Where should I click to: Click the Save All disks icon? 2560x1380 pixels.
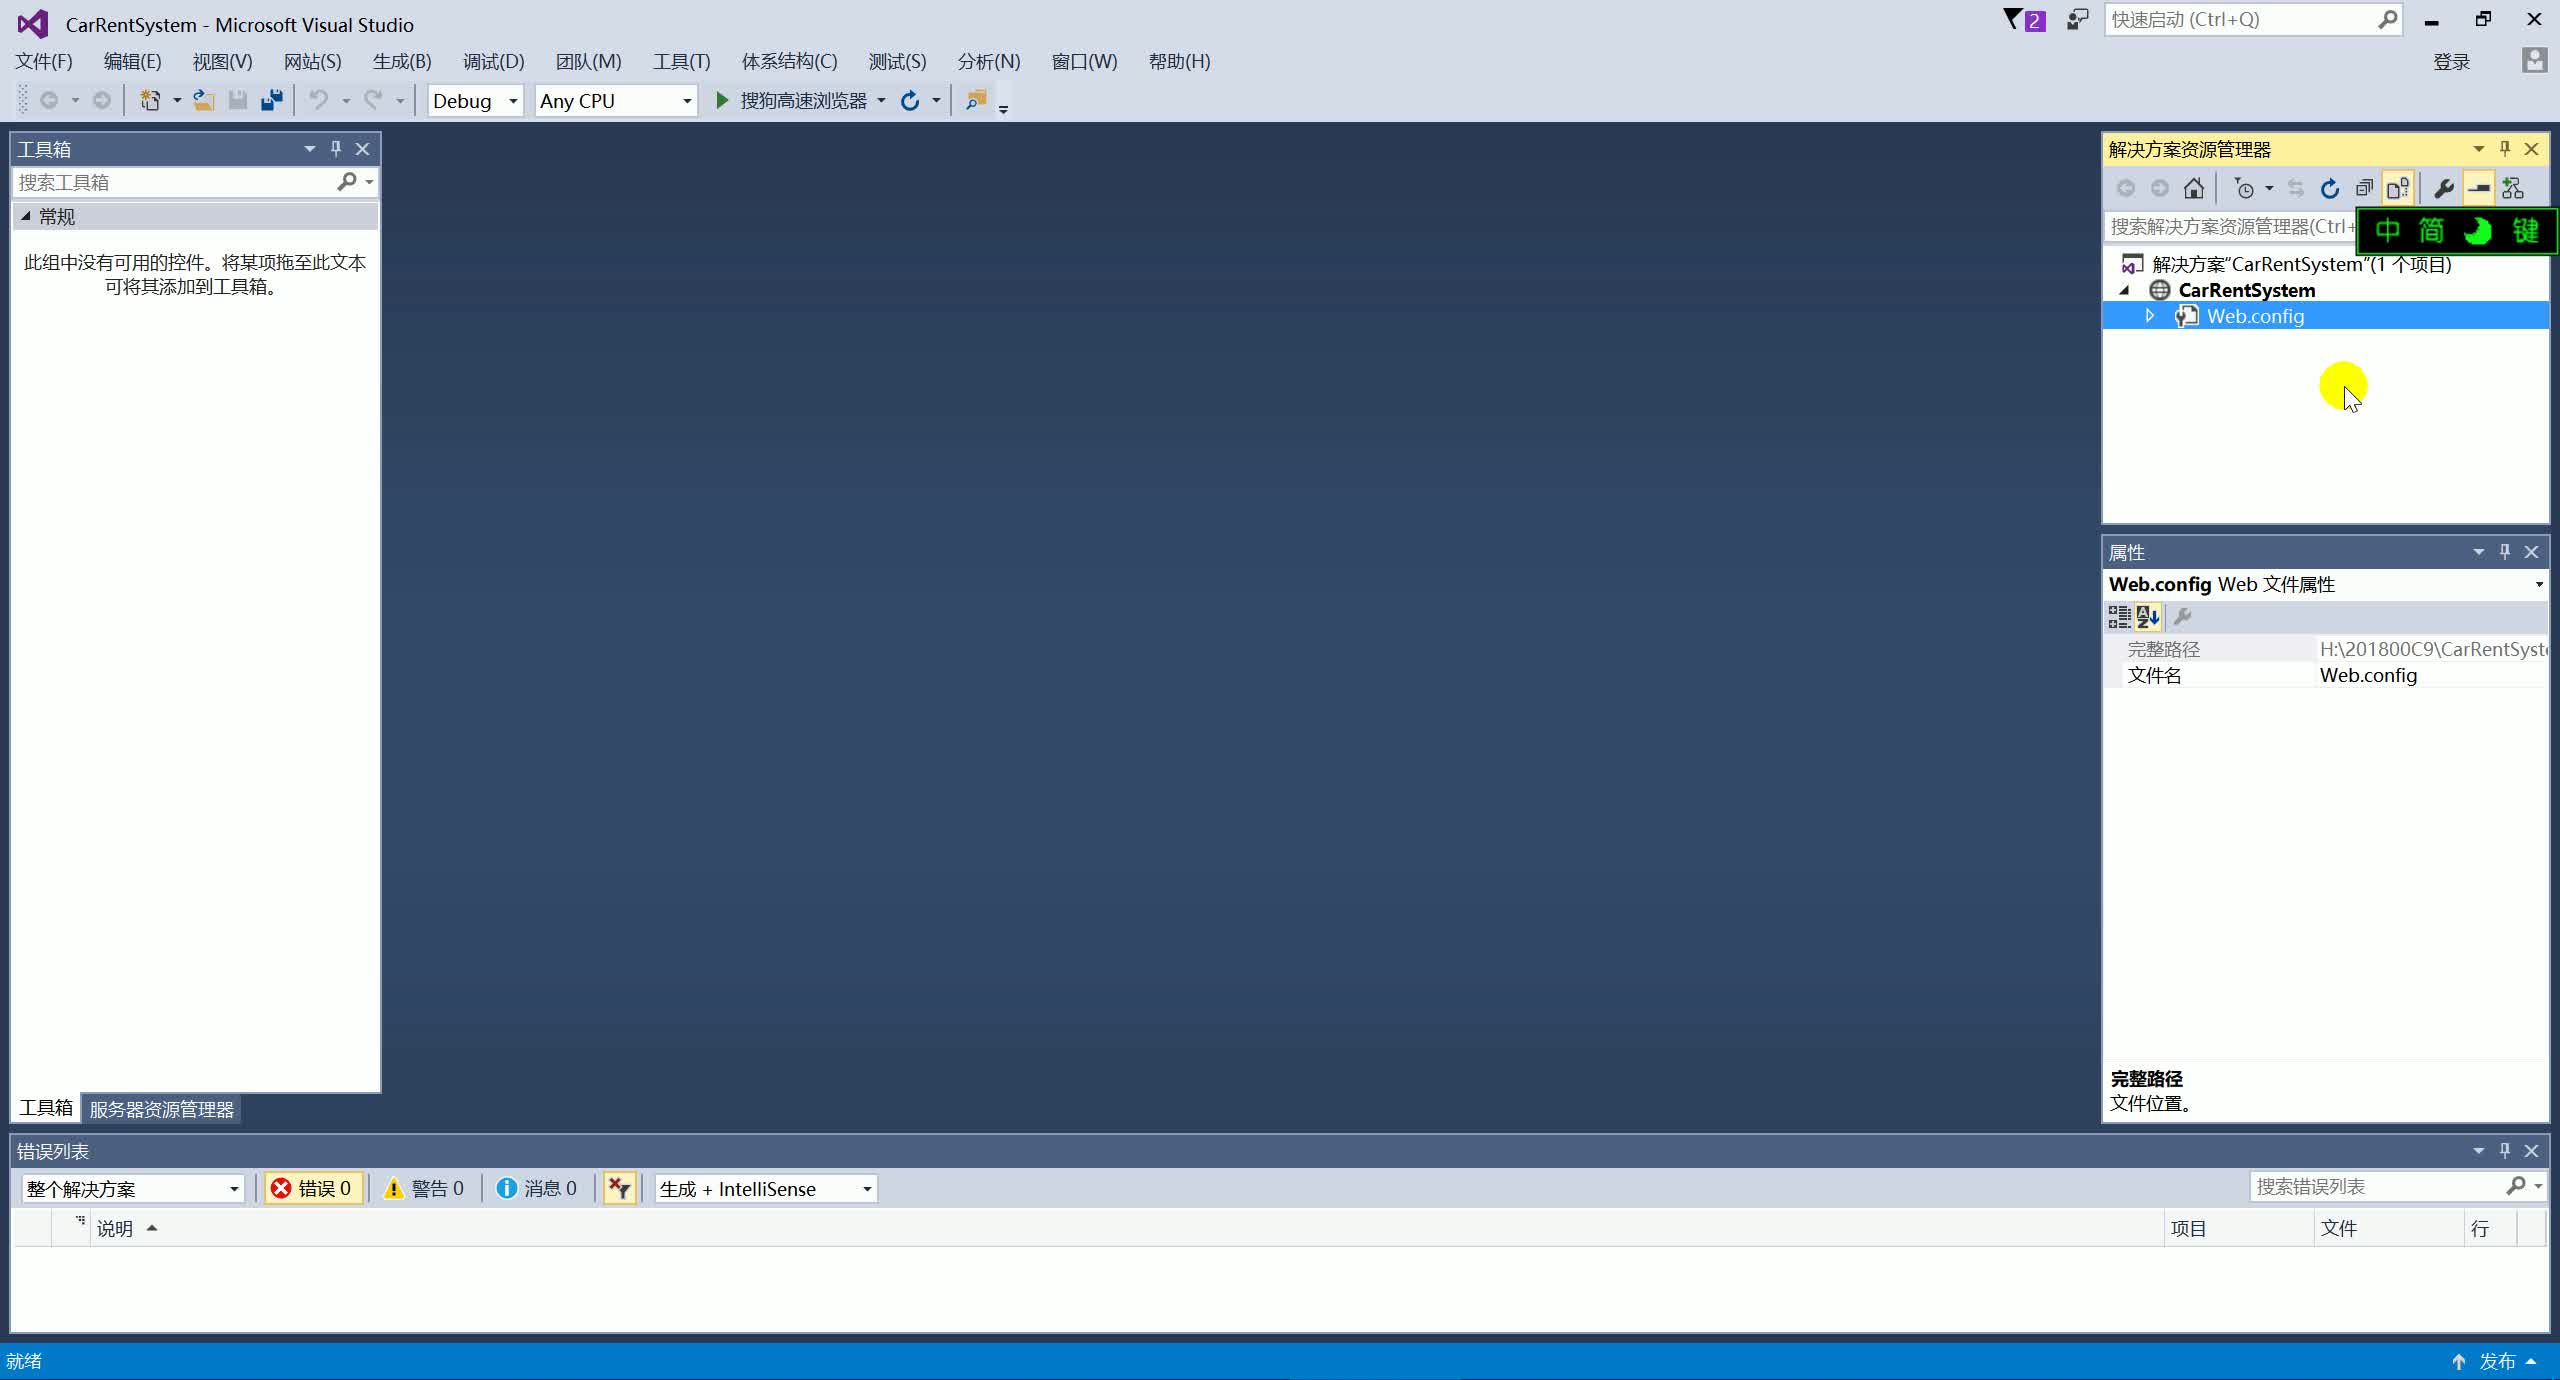271,100
